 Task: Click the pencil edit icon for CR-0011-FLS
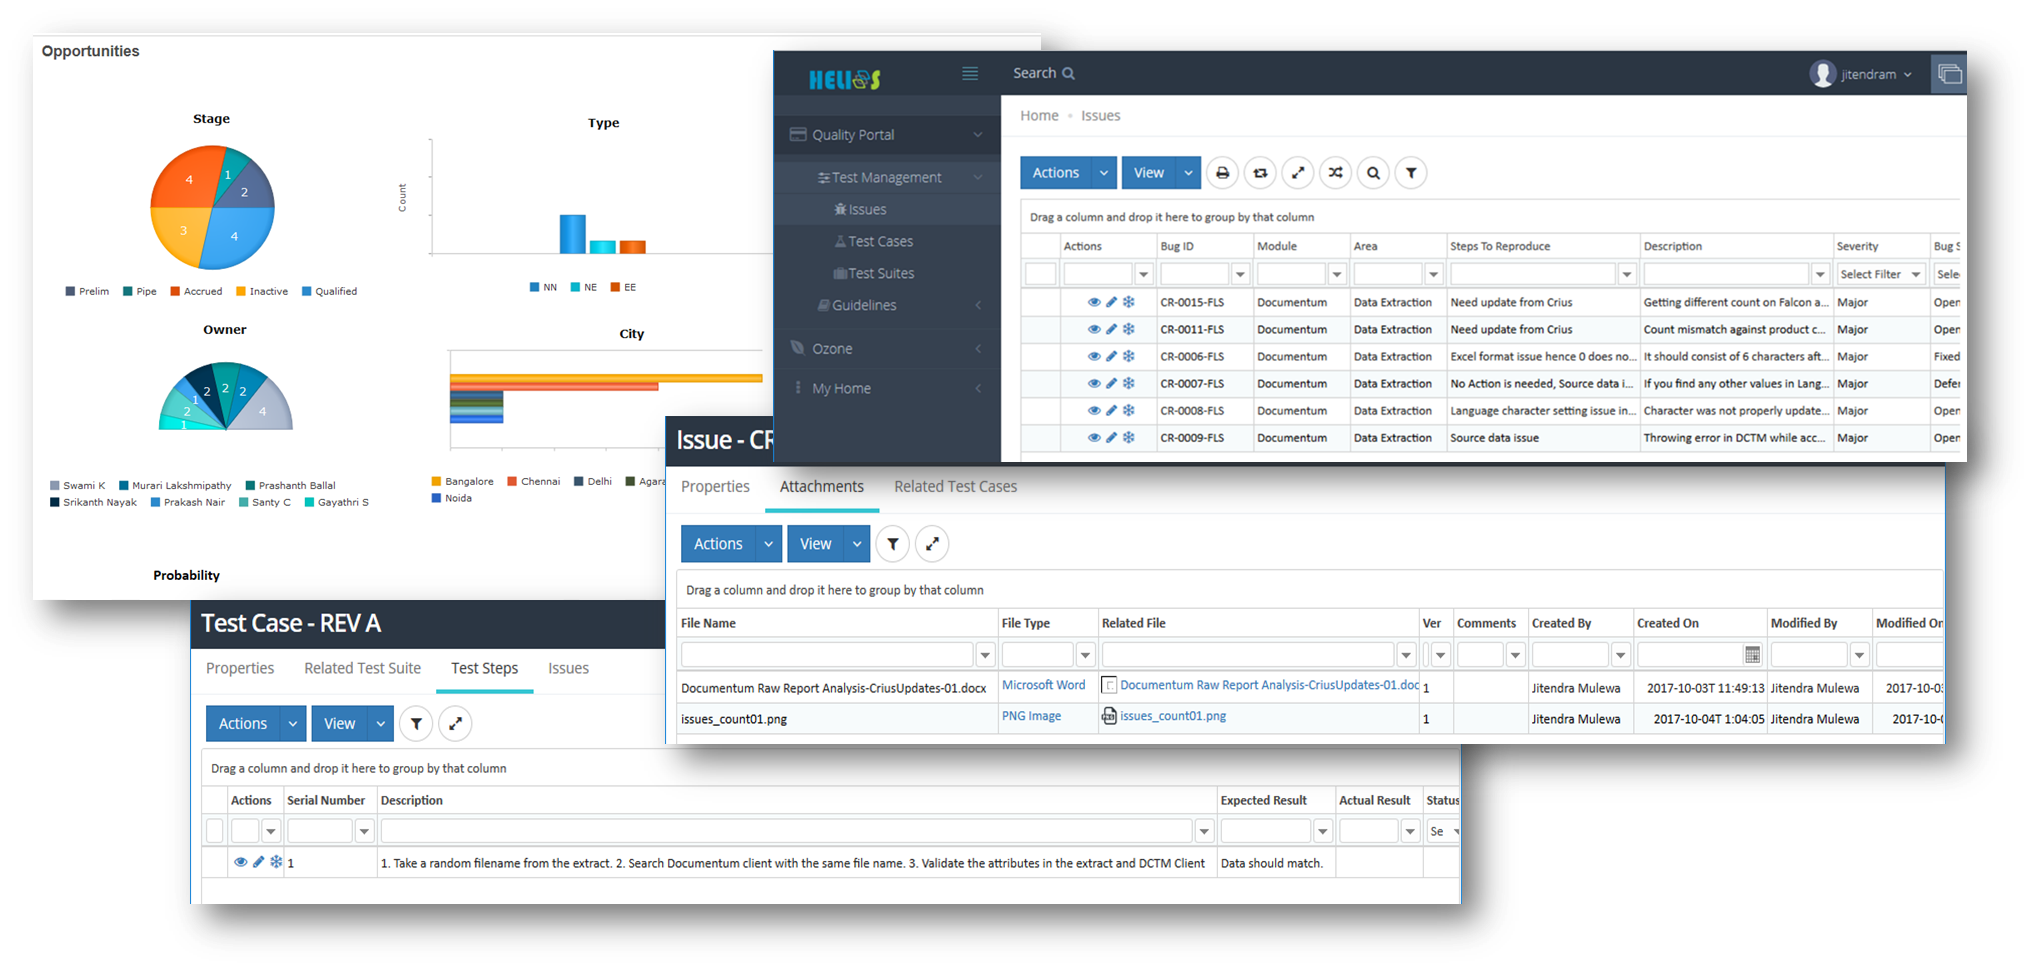(1111, 329)
